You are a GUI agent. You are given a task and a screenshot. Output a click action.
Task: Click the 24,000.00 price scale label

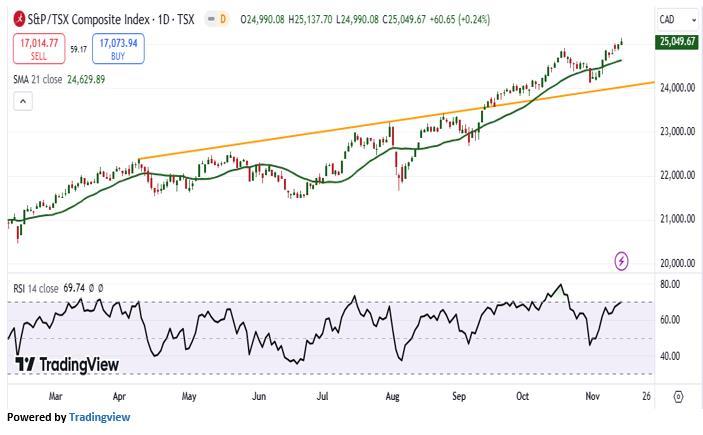tap(676, 88)
